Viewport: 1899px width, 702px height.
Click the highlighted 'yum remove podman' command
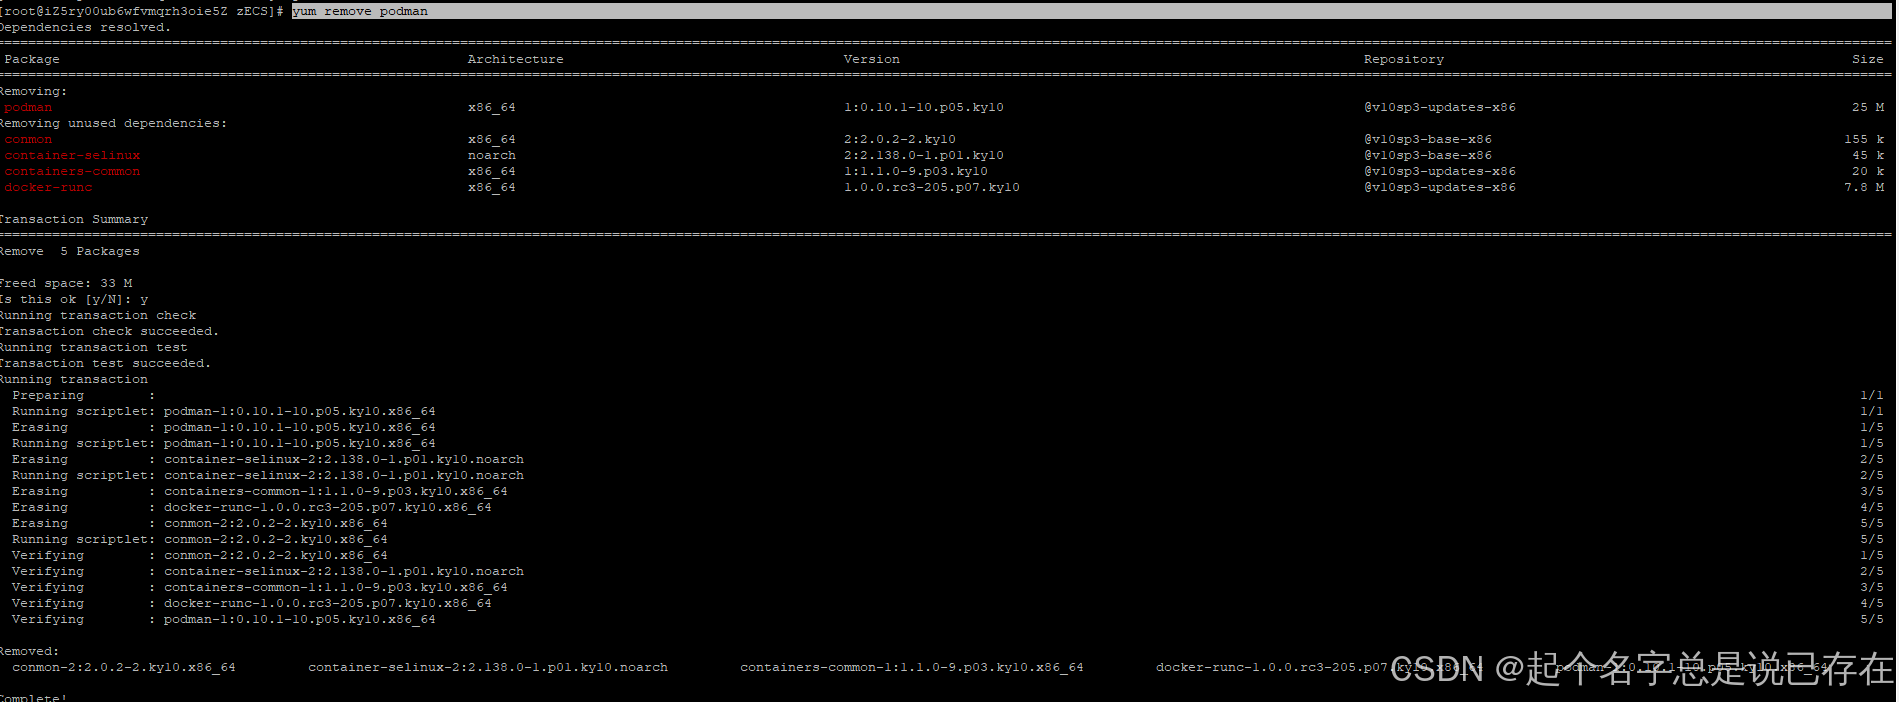point(360,11)
